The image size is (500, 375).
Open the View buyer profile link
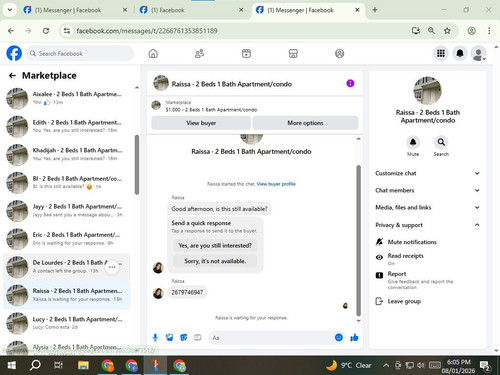point(276,184)
